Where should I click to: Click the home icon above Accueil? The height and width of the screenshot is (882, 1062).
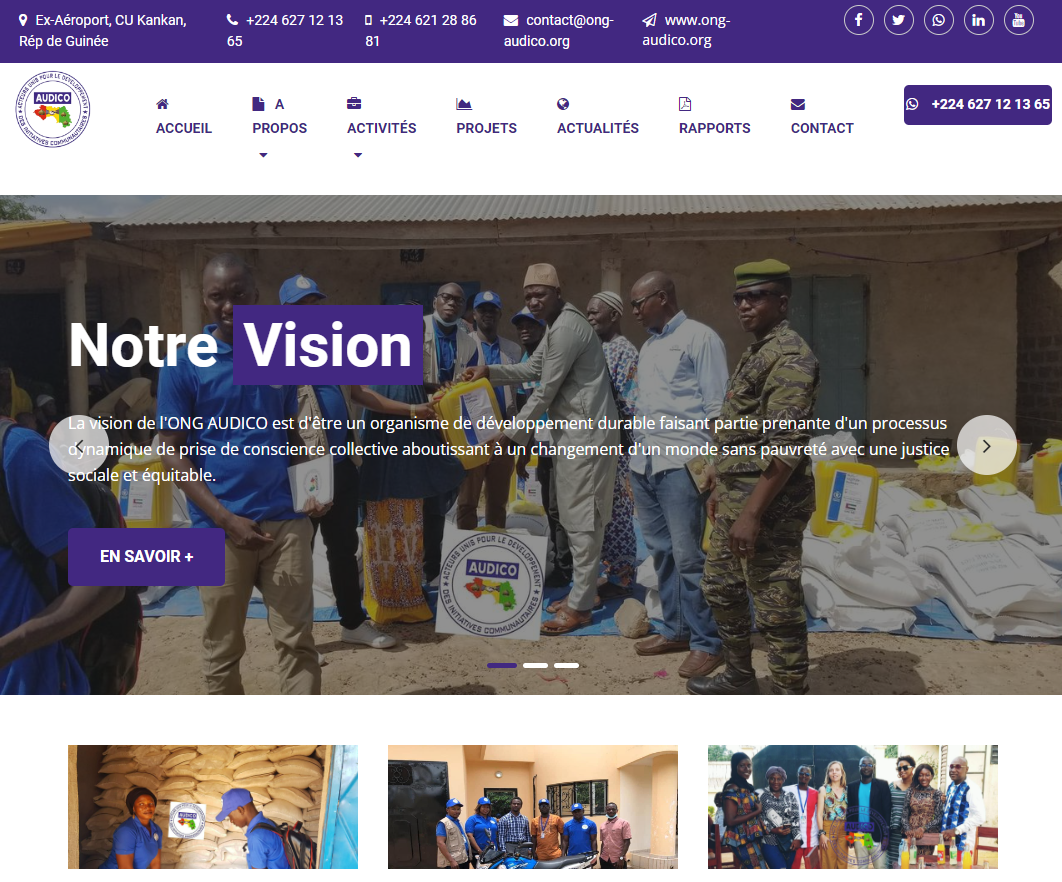pyautogui.click(x=162, y=104)
